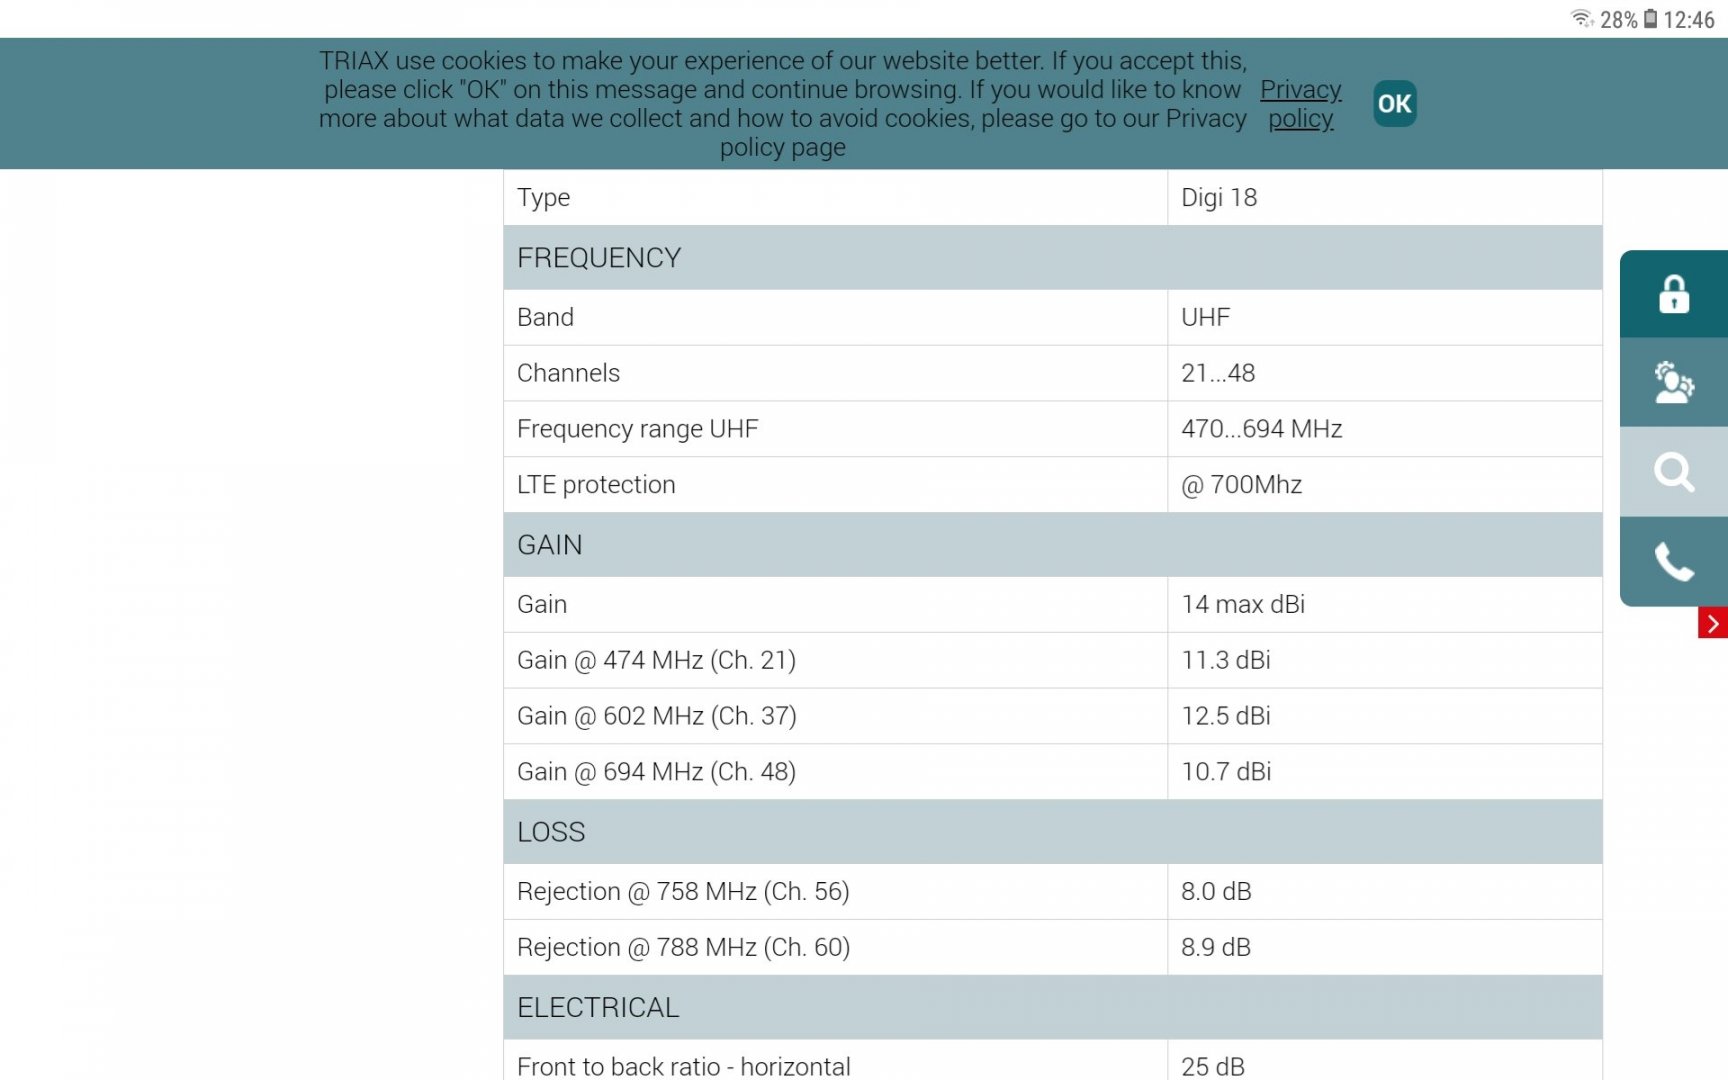Tap the battery indicator icon

tap(1650, 18)
